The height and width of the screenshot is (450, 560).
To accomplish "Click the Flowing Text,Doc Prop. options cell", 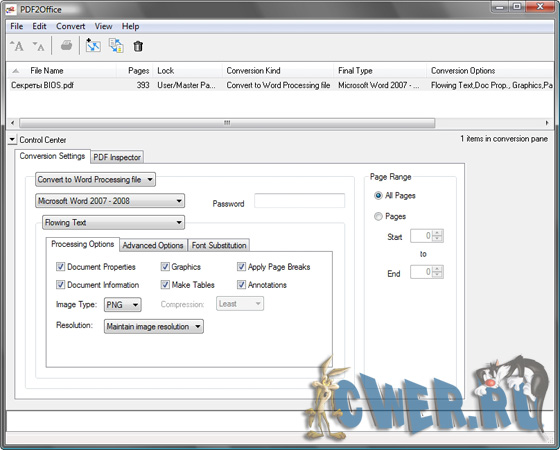I will (x=492, y=85).
